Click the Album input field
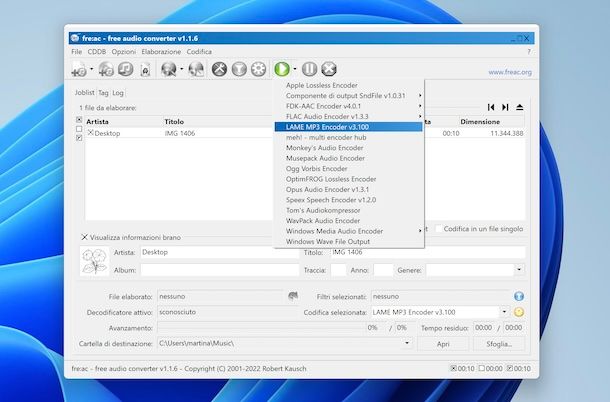This screenshot has width=610, height=402. [219, 270]
